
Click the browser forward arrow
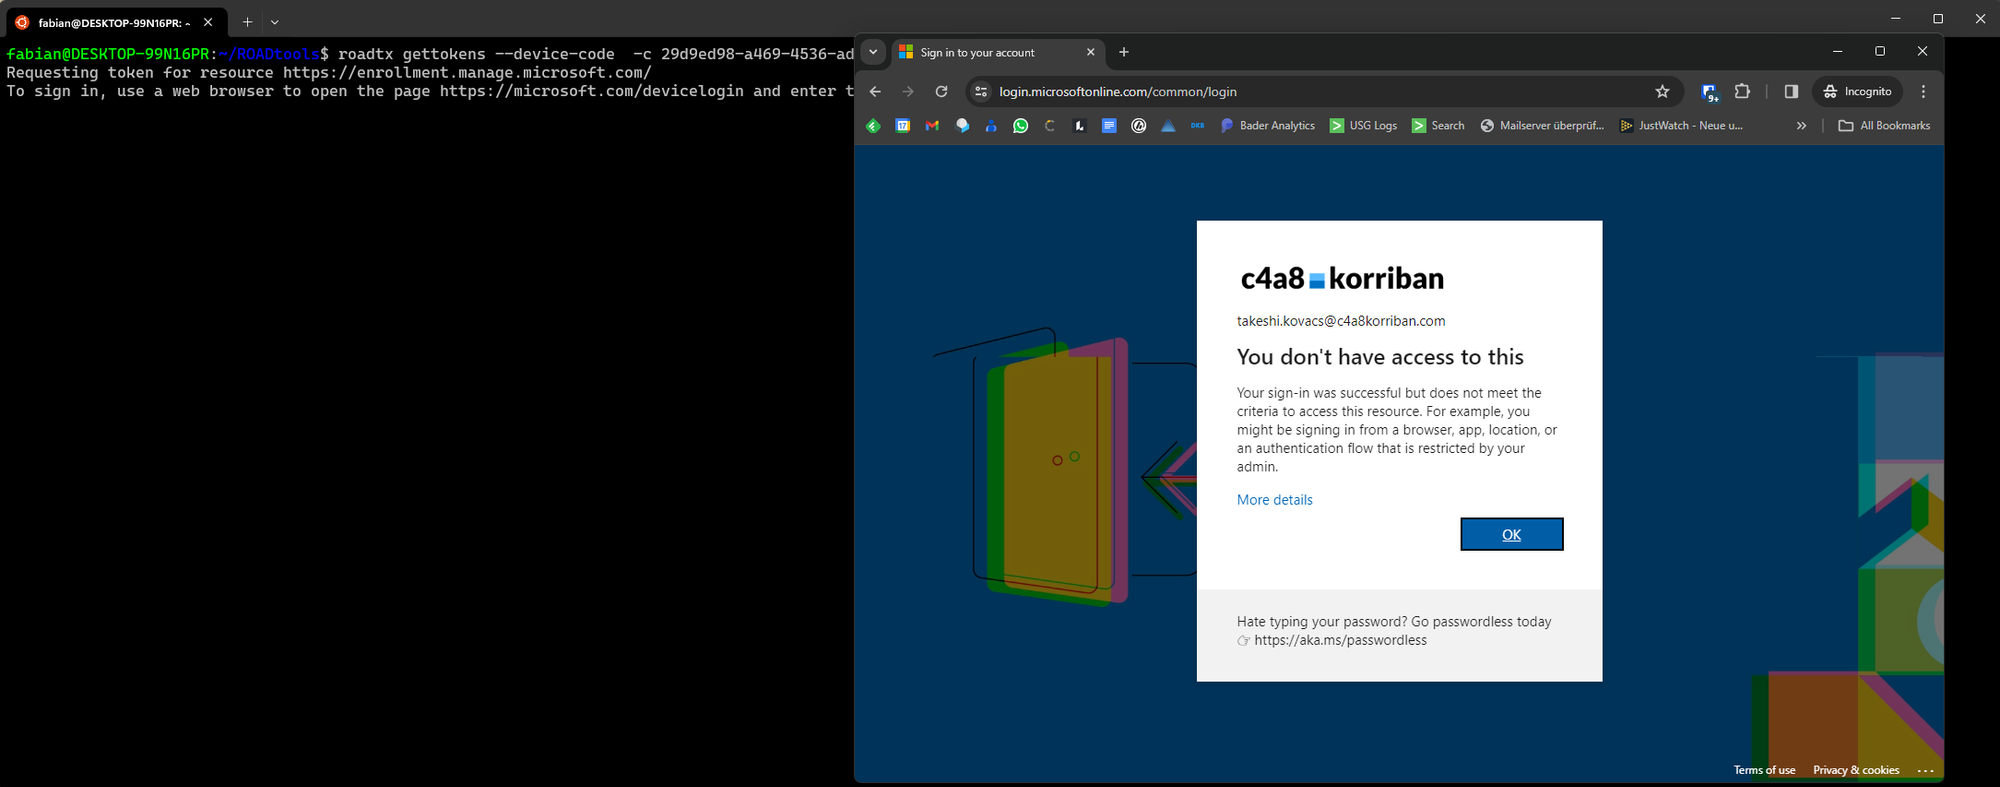pos(908,91)
